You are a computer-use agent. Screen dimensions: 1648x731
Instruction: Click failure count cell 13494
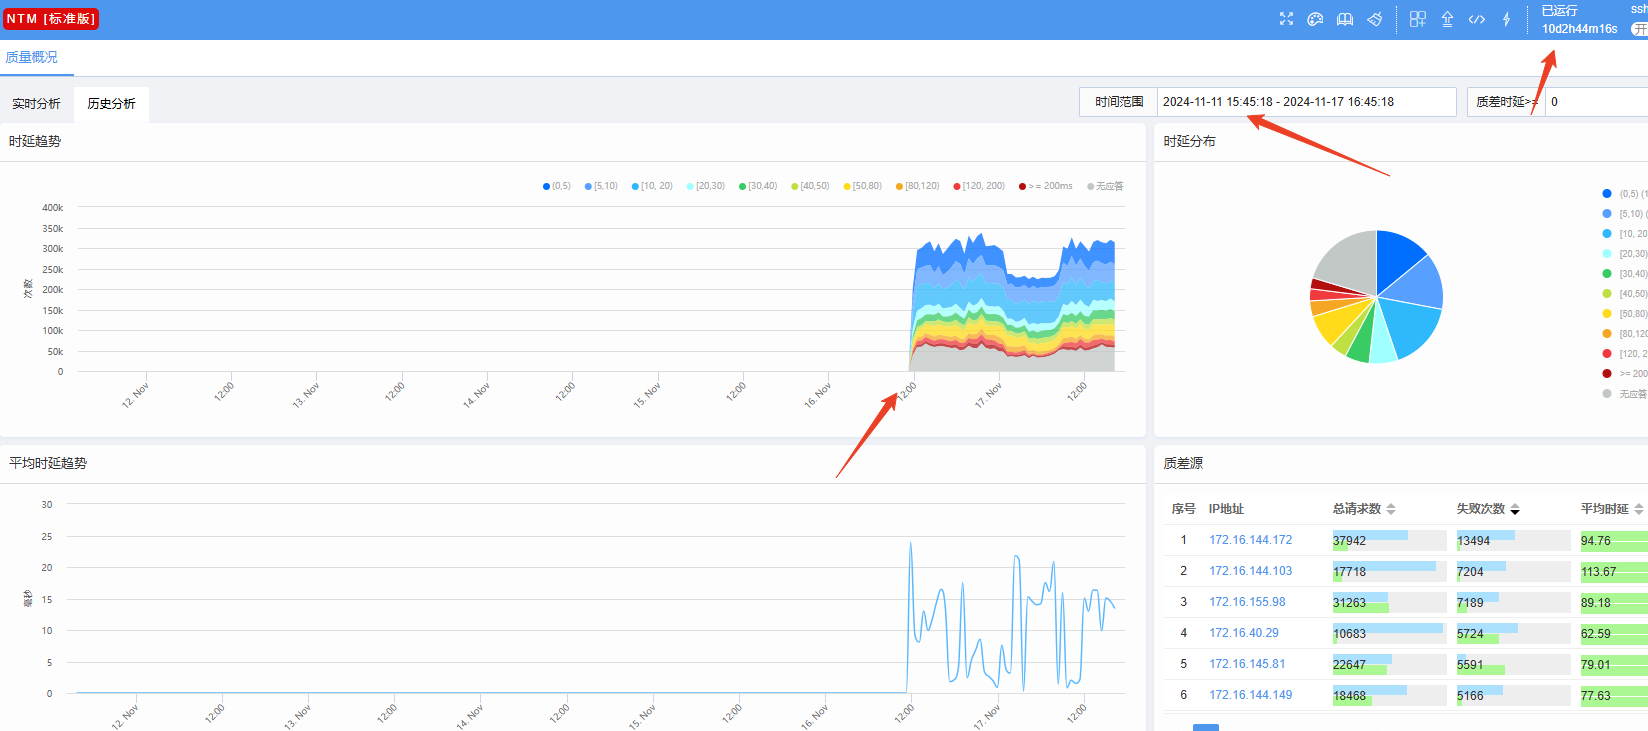point(1513,541)
